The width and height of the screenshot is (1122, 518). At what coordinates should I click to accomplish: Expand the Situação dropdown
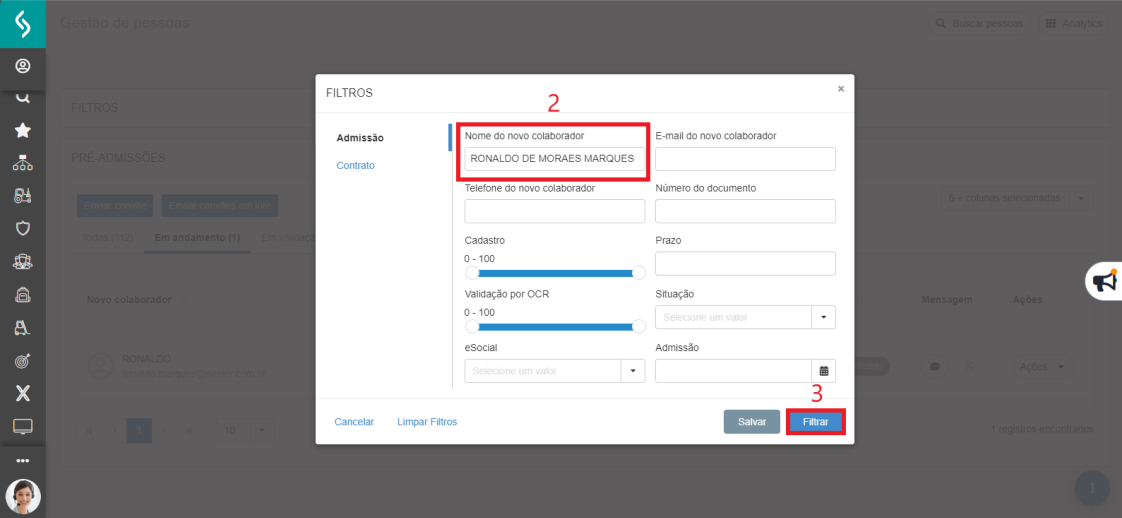(x=824, y=317)
